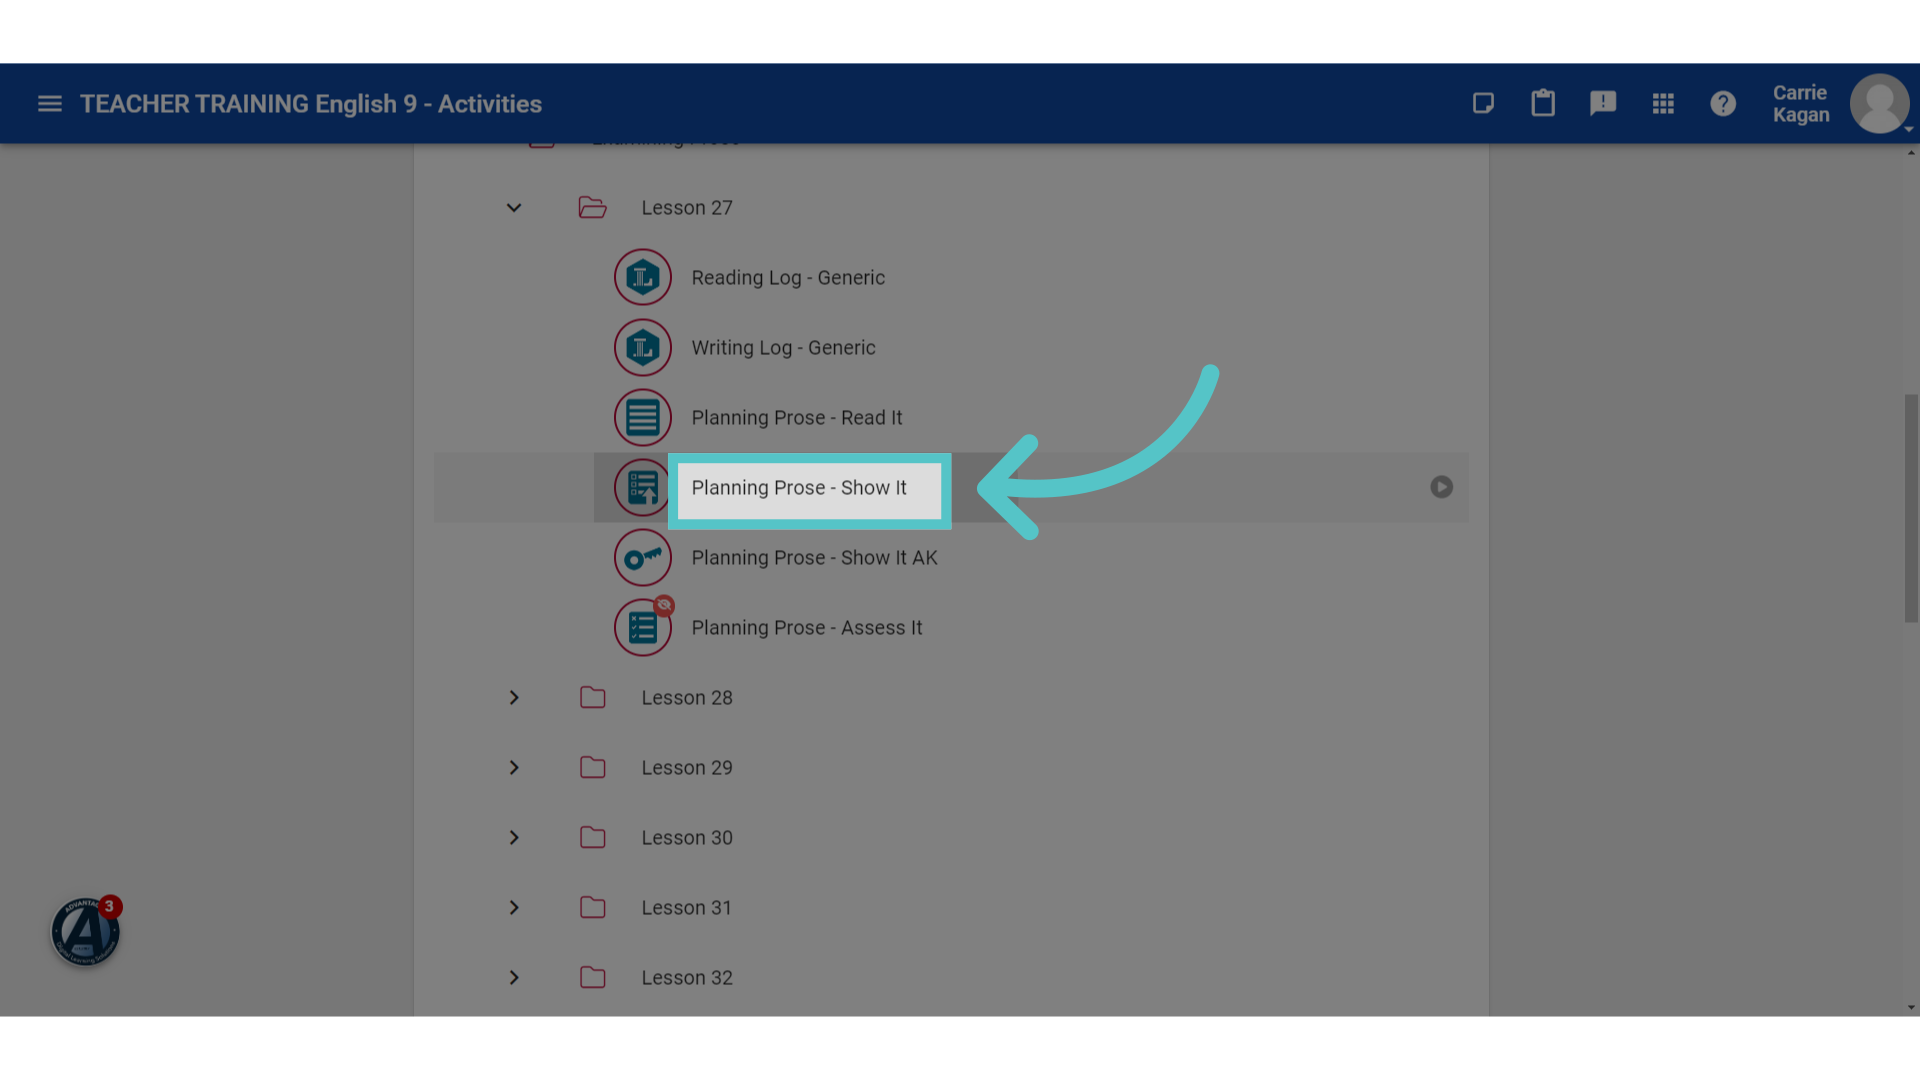Click the vertical scrollbar thumb
The height and width of the screenshot is (1080, 1920).
pos(1911,508)
